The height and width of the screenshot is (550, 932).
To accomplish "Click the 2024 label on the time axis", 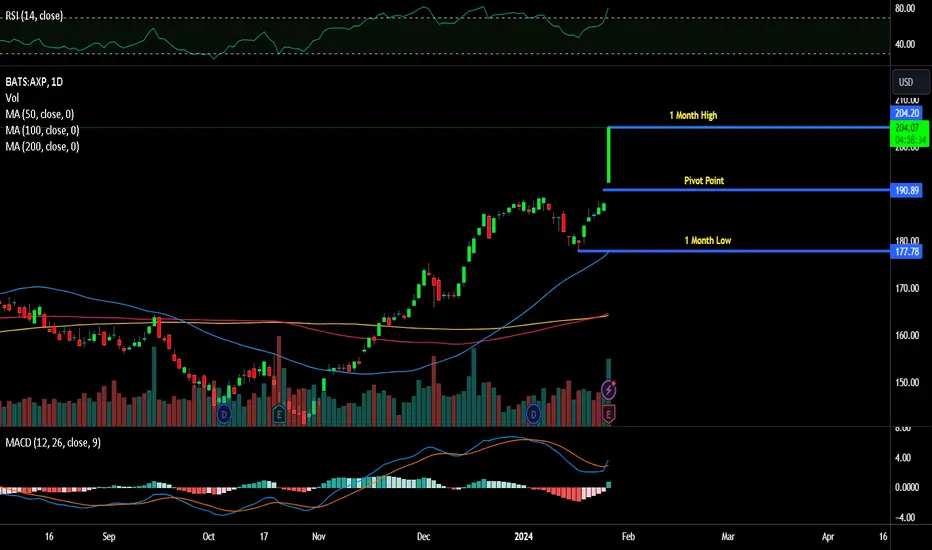I will click(524, 536).
